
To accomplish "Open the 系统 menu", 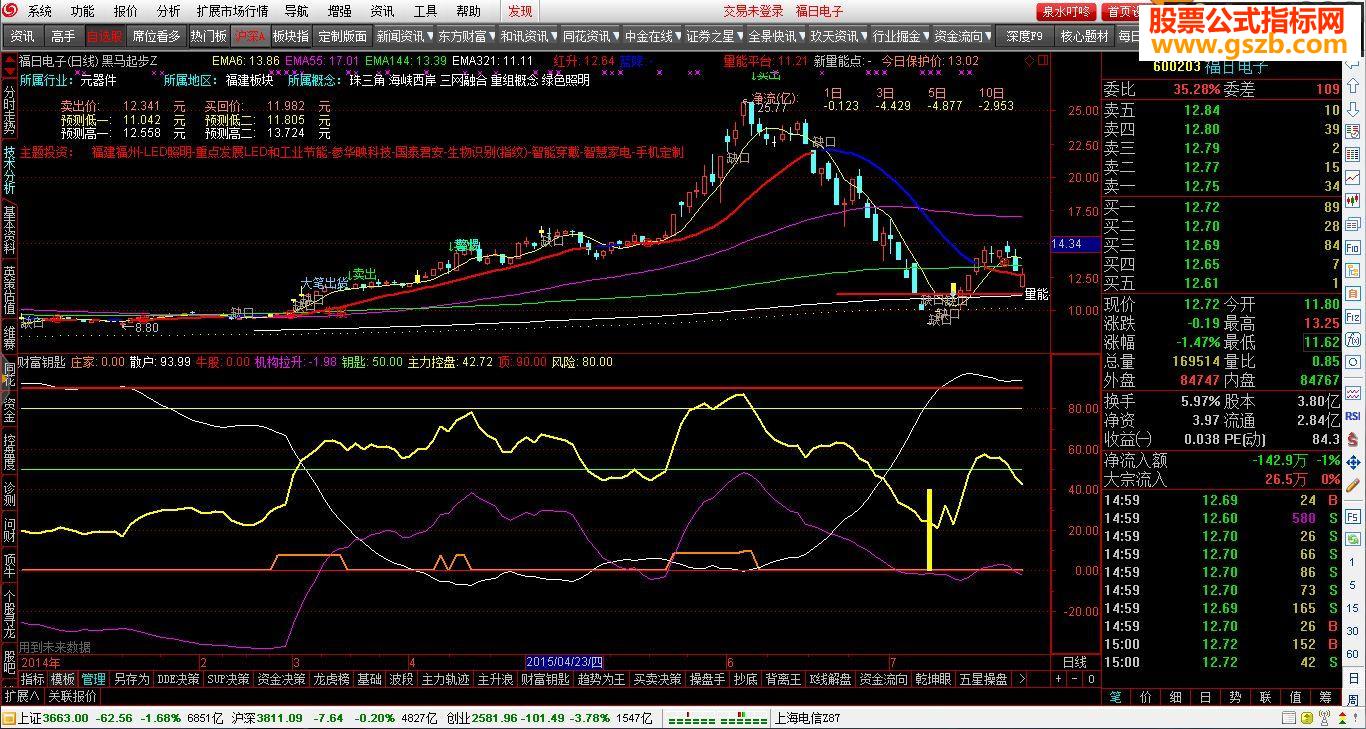I will 40,11.
